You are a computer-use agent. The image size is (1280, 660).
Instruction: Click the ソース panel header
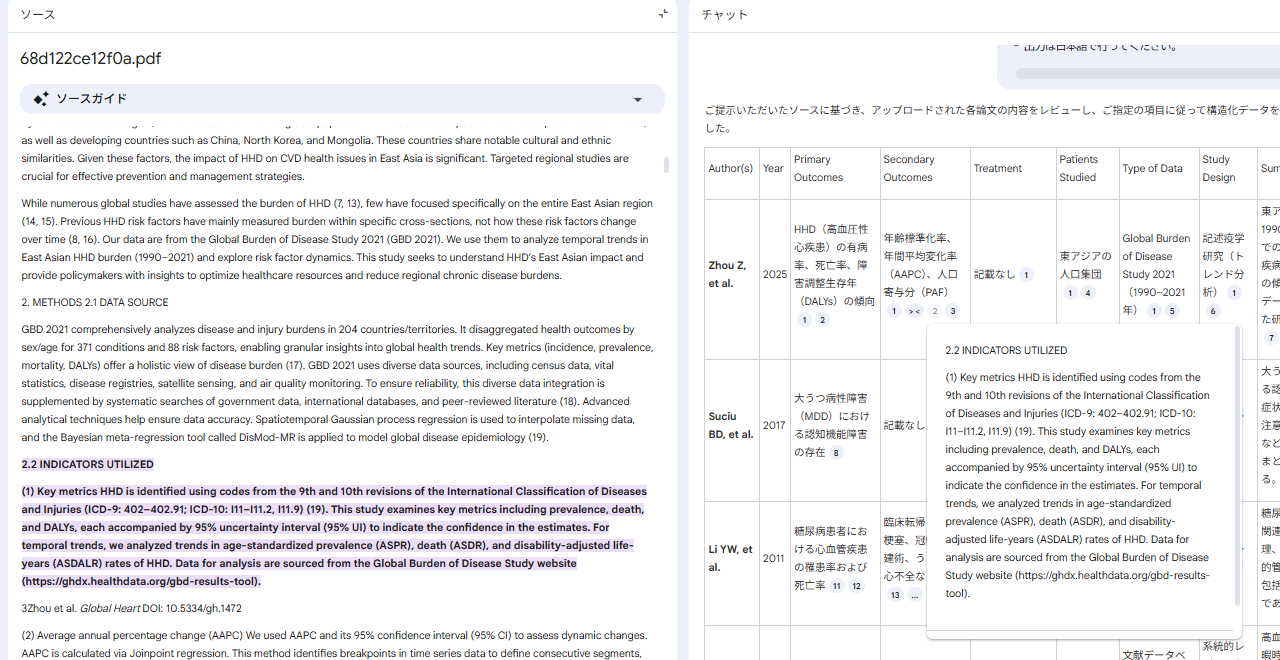tap(38, 15)
